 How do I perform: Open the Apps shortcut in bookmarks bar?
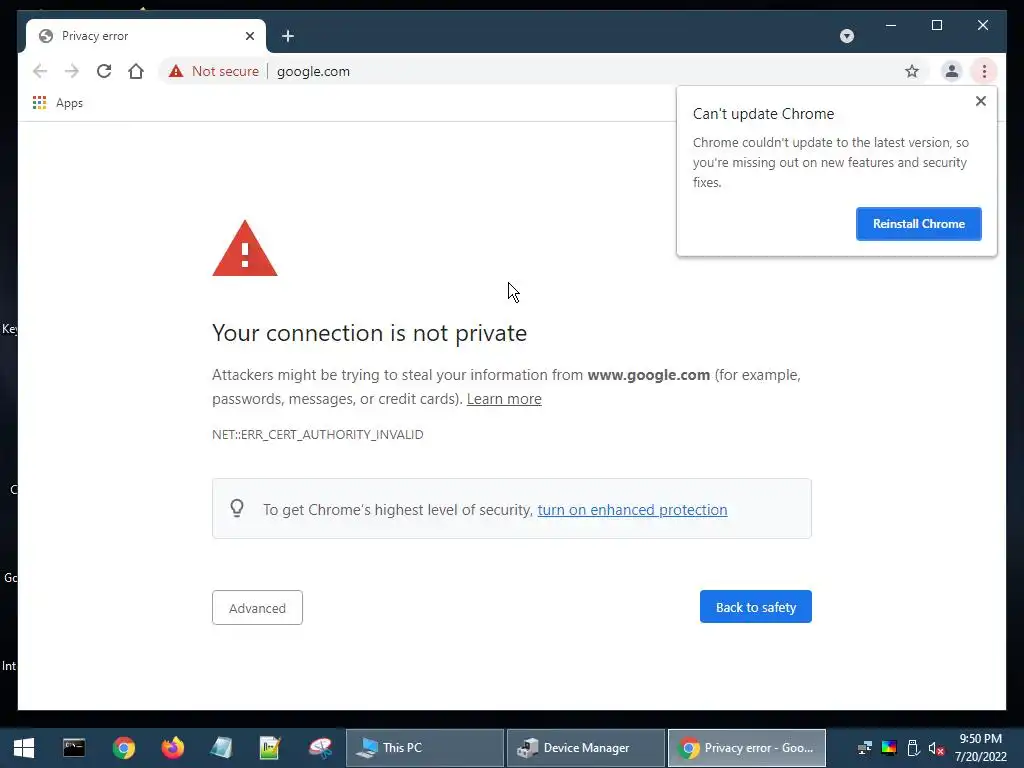[x=58, y=103]
